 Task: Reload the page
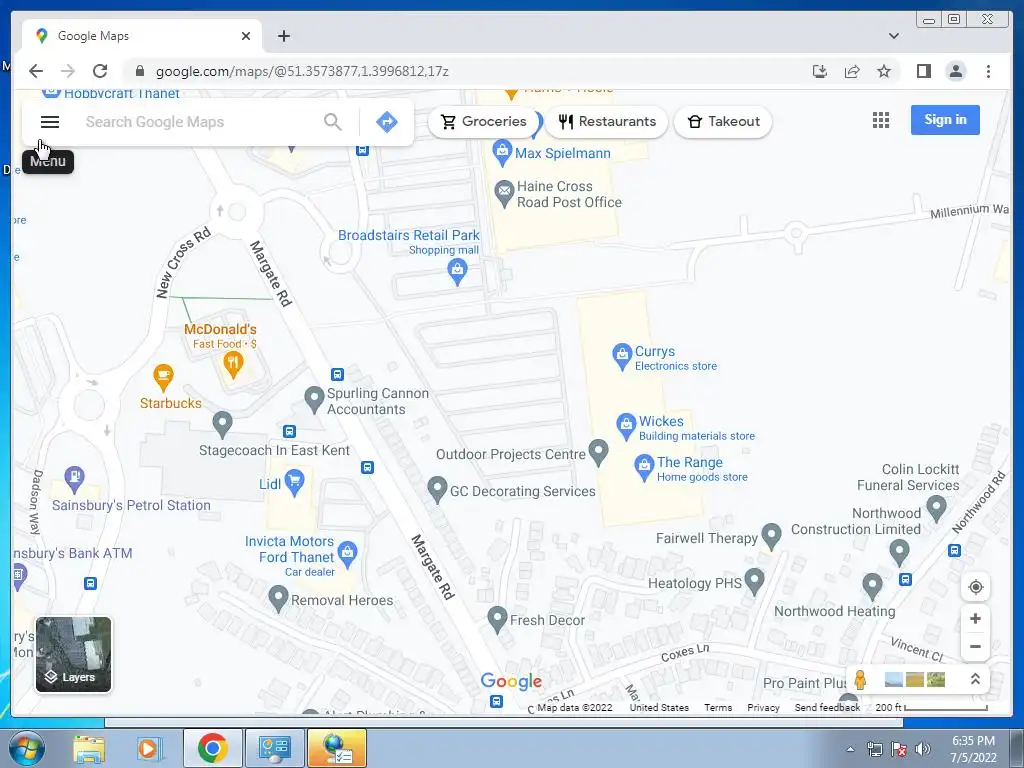100,71
